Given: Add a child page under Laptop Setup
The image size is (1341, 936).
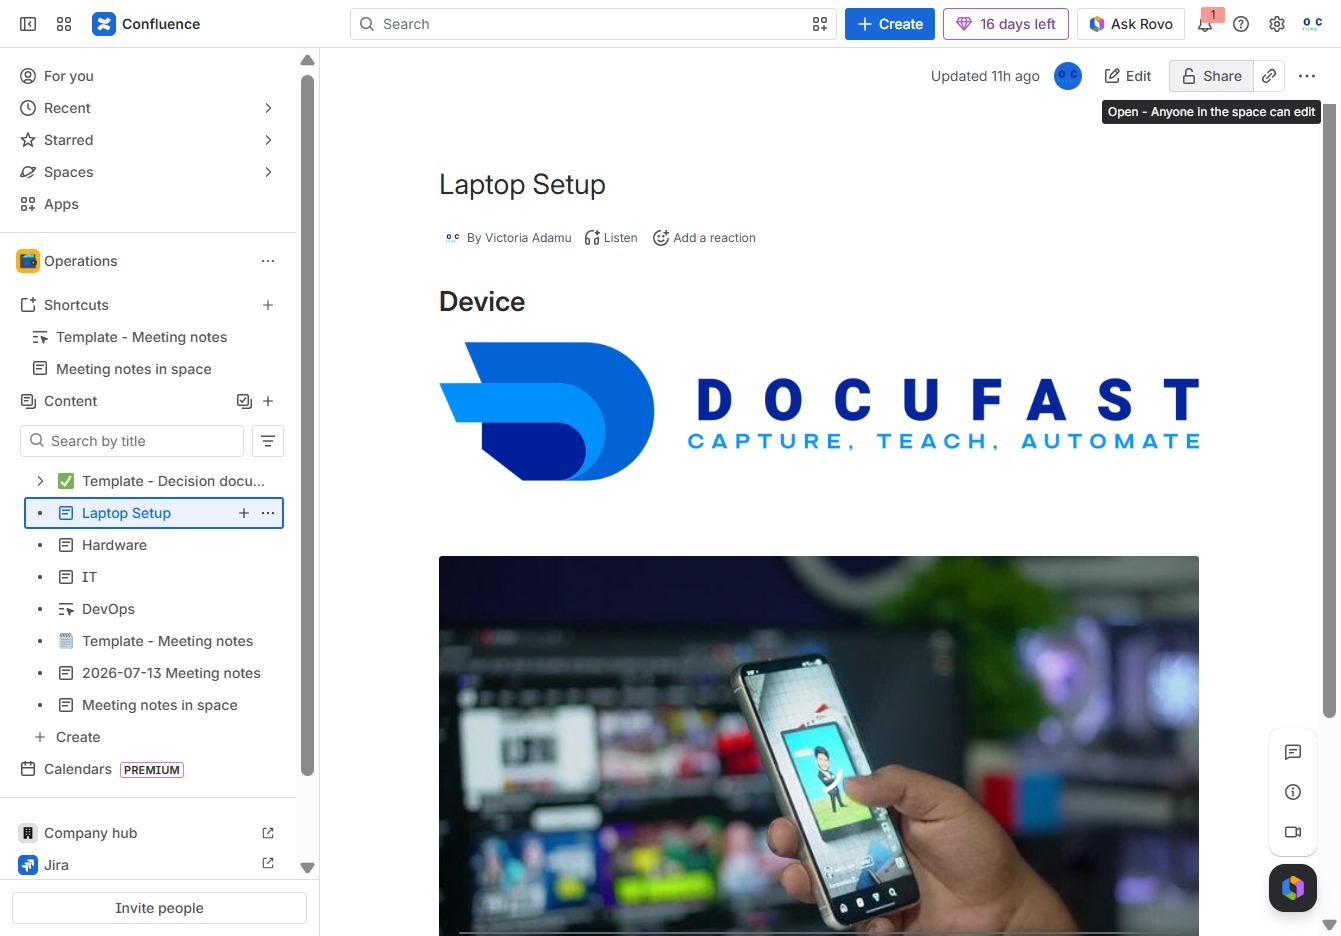Looking at the screenshot, I should (x=244, y=513).
